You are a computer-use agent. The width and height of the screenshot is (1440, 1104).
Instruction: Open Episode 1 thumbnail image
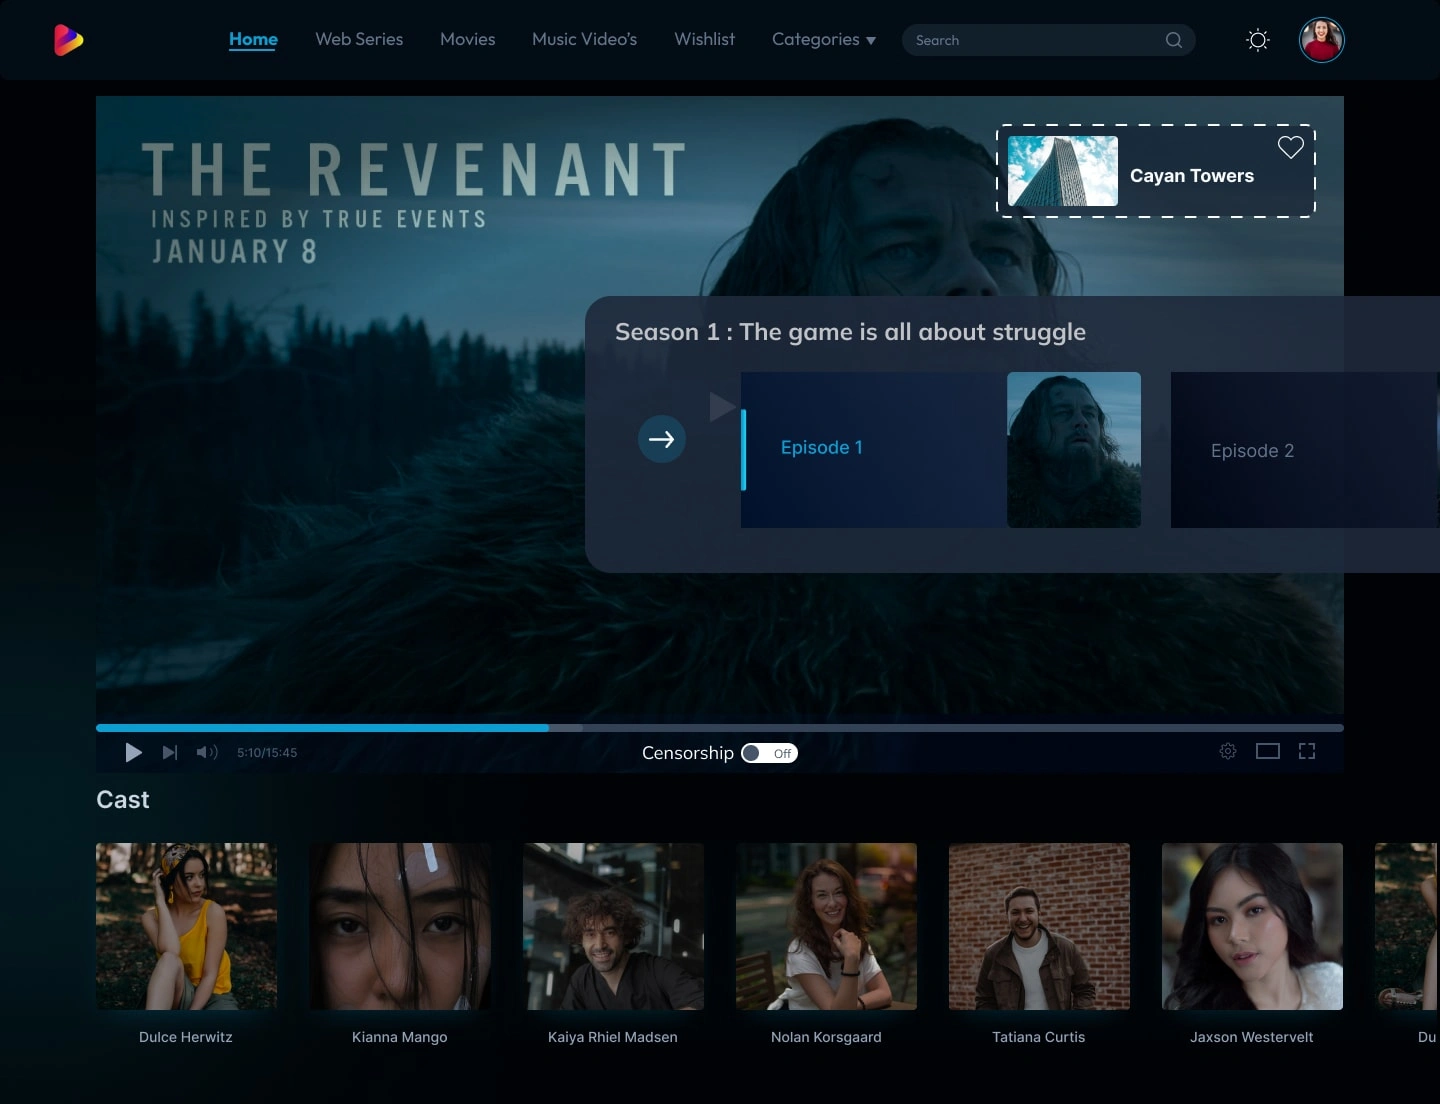pyautogui.click(x=1074, y=450)
